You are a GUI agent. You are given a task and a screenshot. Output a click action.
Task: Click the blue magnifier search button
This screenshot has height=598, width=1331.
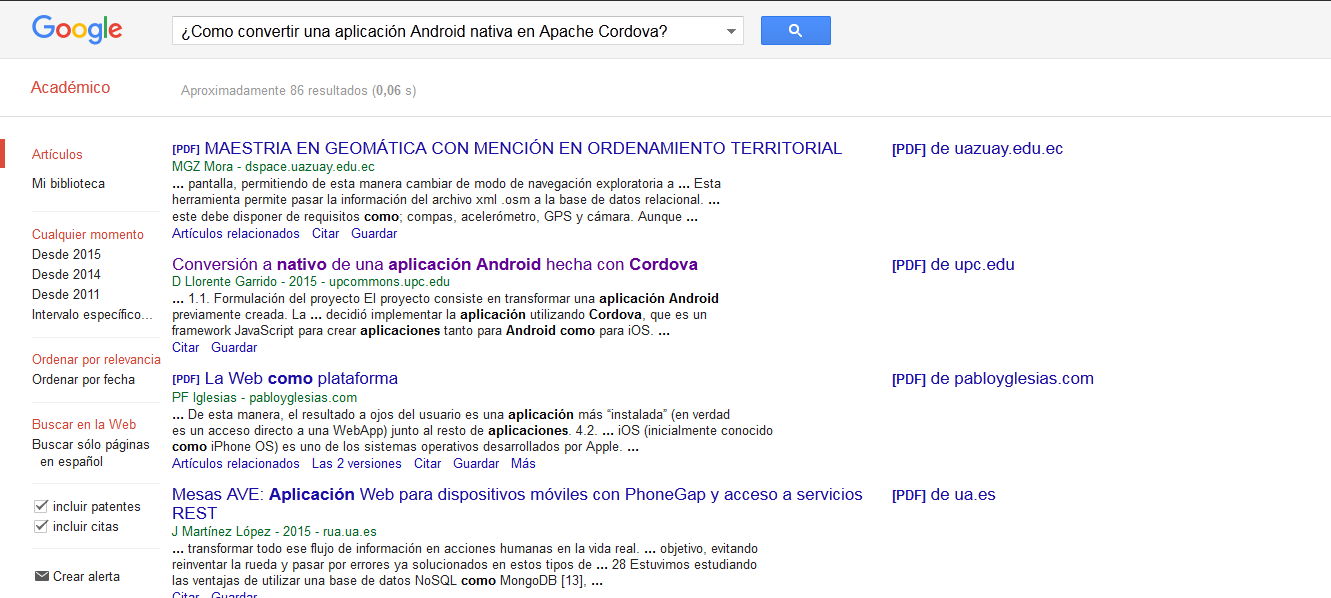796,31
